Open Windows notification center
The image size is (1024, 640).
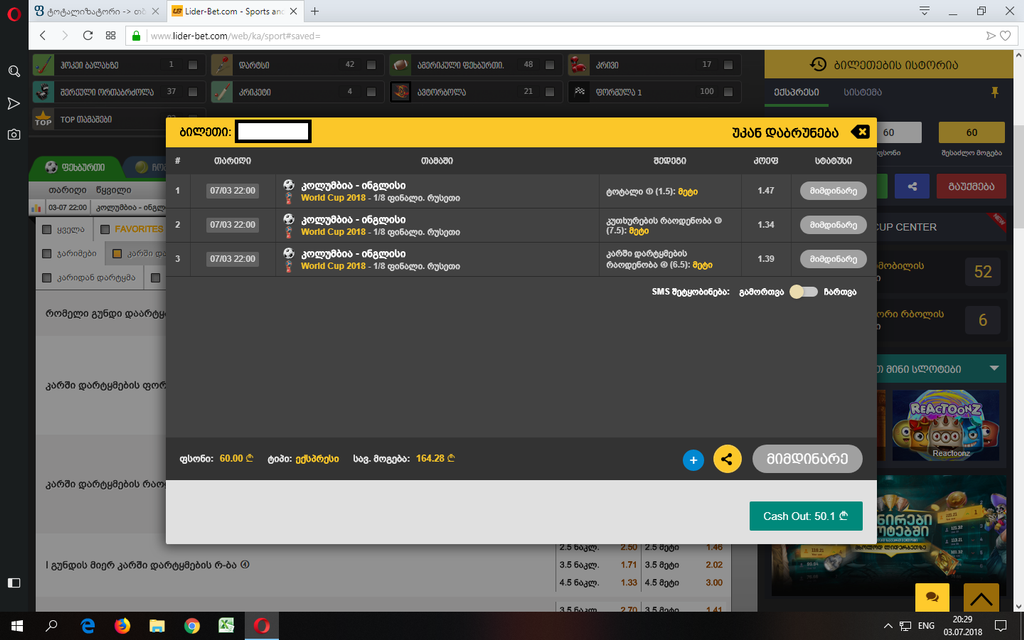1000,626
